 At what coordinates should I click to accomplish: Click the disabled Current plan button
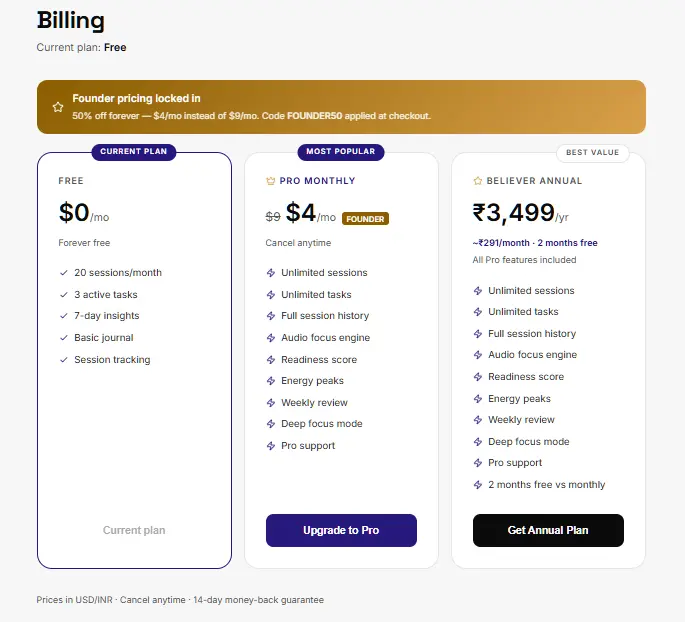coord(134,530)
